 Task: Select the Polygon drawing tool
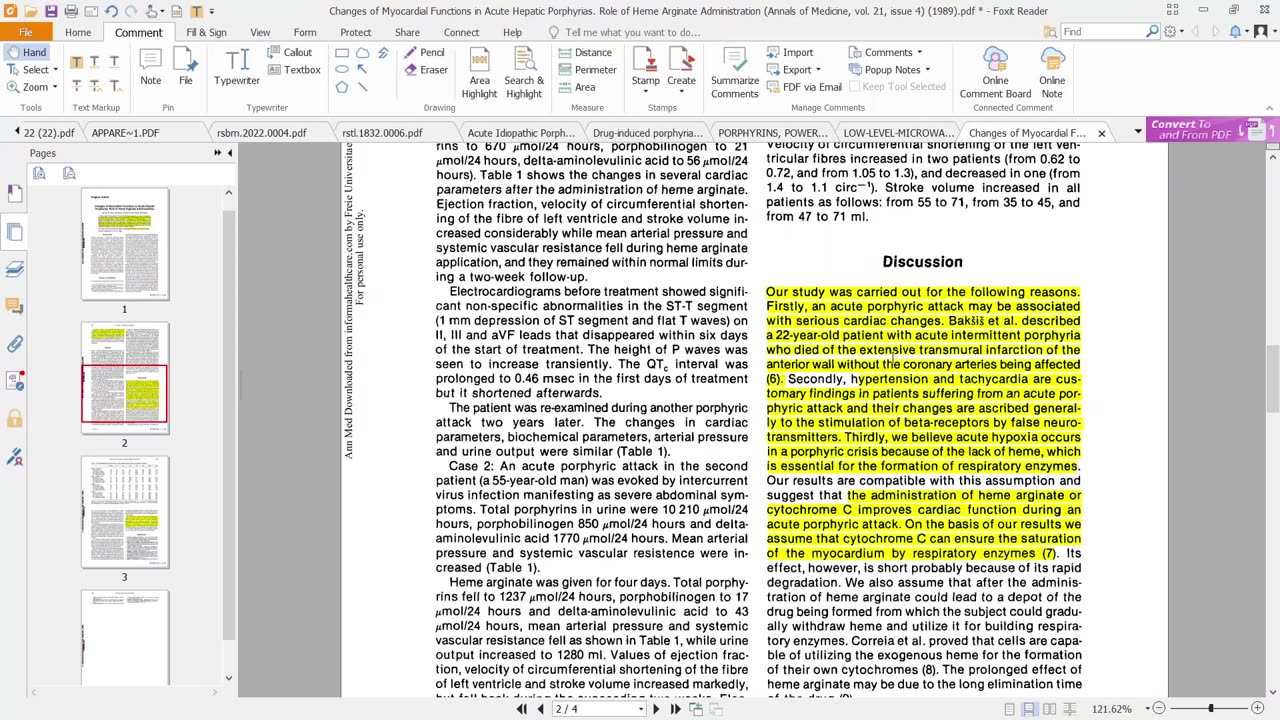pos(342,87)
